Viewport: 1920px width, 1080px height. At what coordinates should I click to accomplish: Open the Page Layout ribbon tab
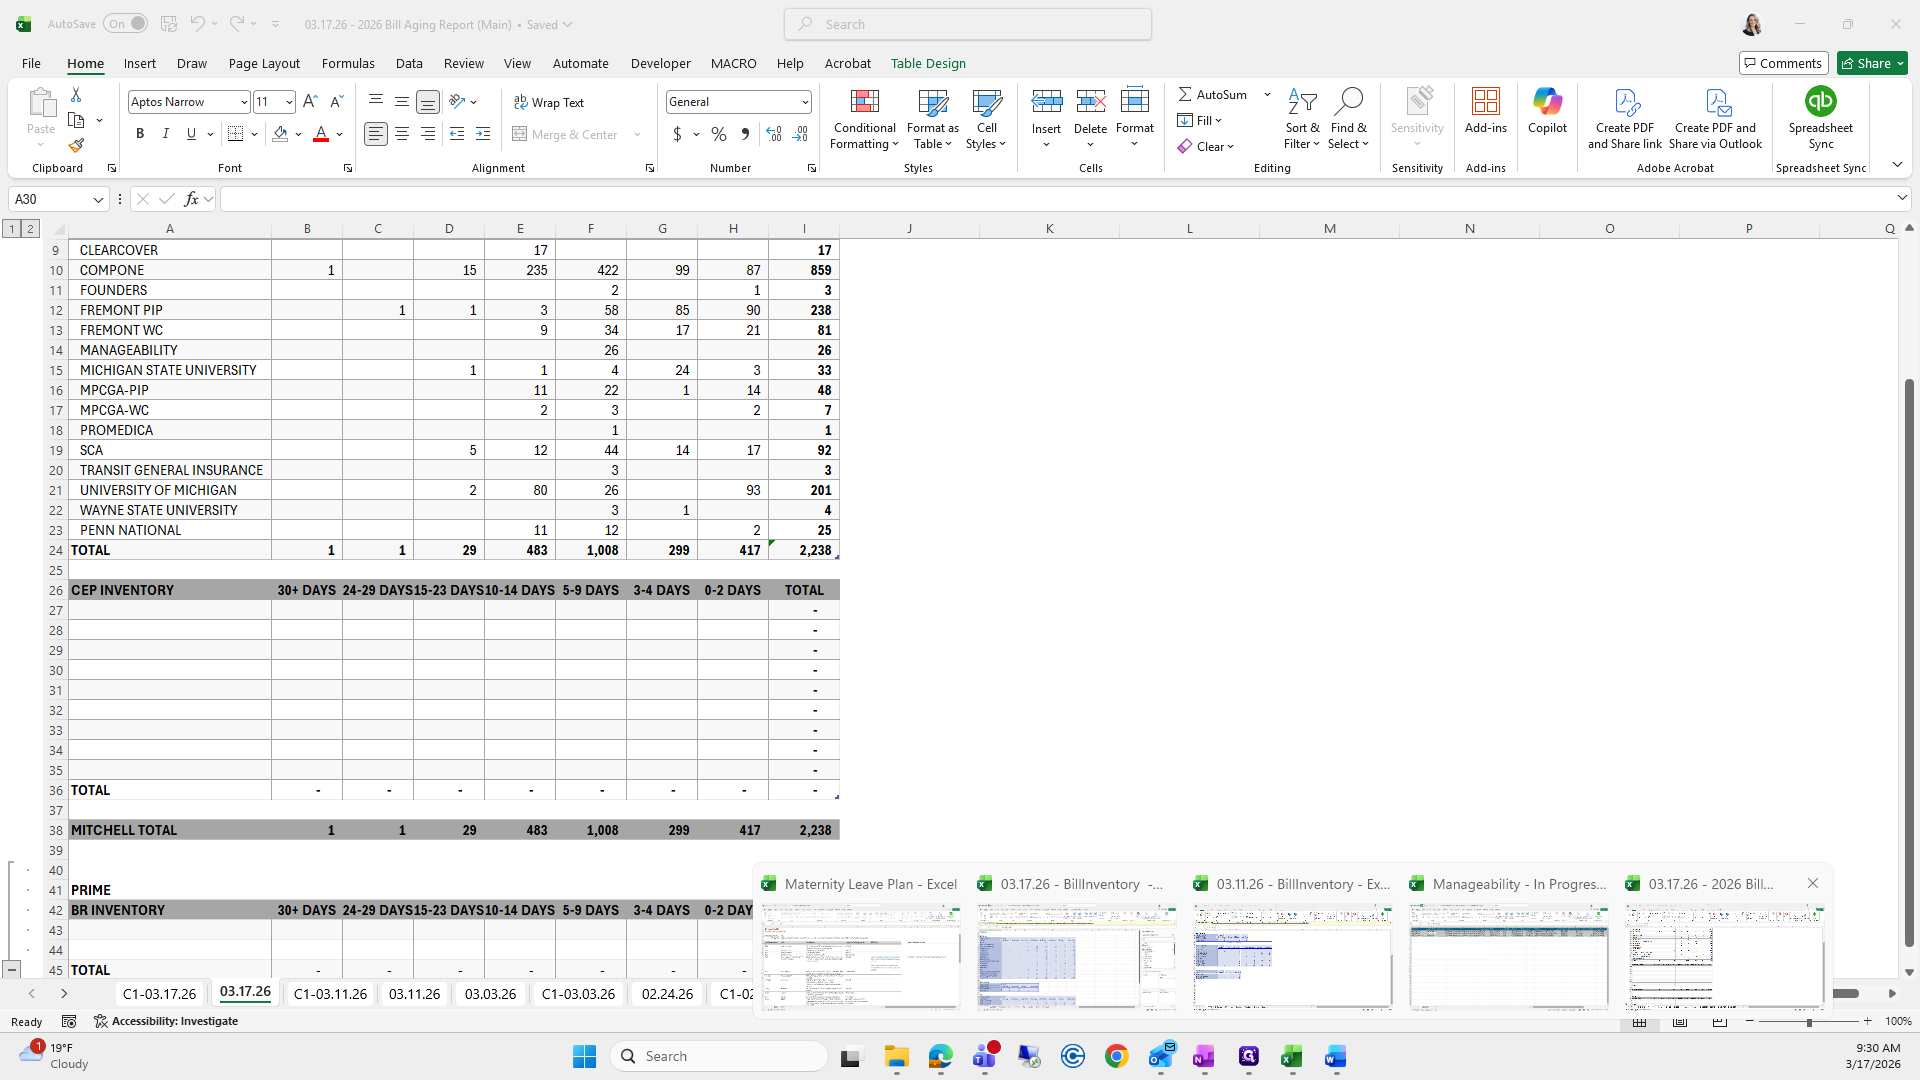[x=264, y=63]
